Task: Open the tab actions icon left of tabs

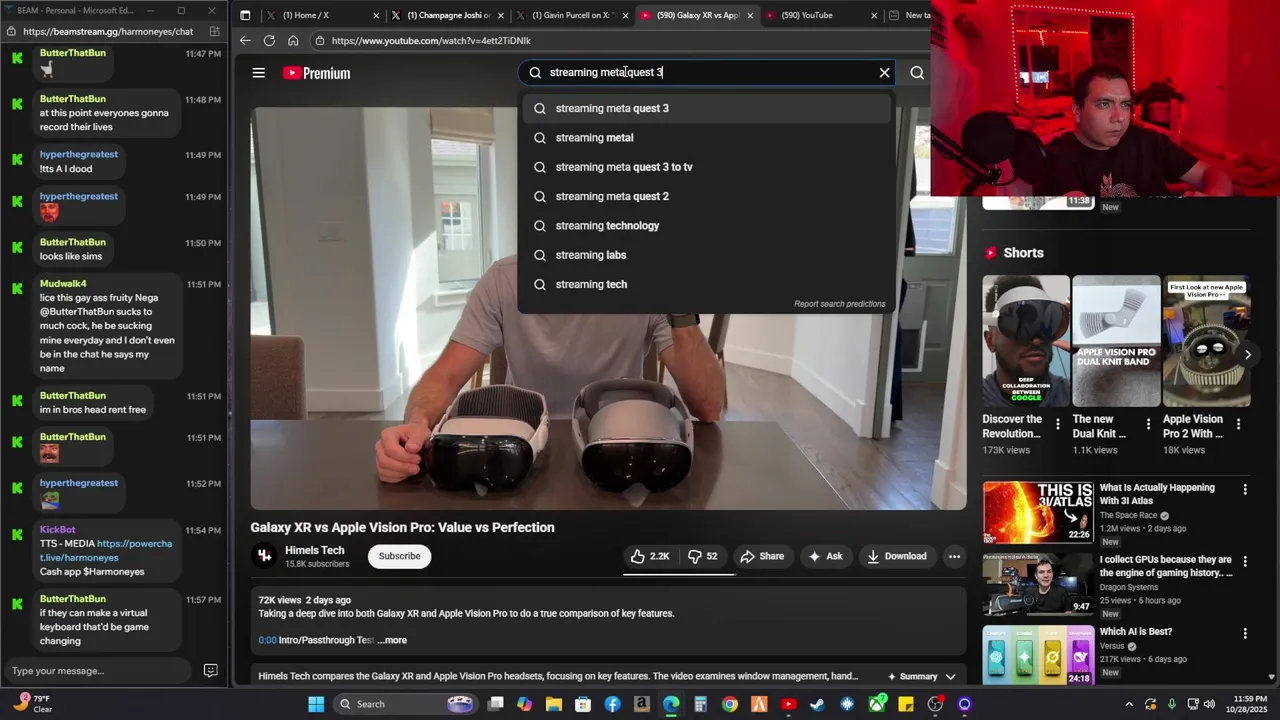Action: [245, 15]
